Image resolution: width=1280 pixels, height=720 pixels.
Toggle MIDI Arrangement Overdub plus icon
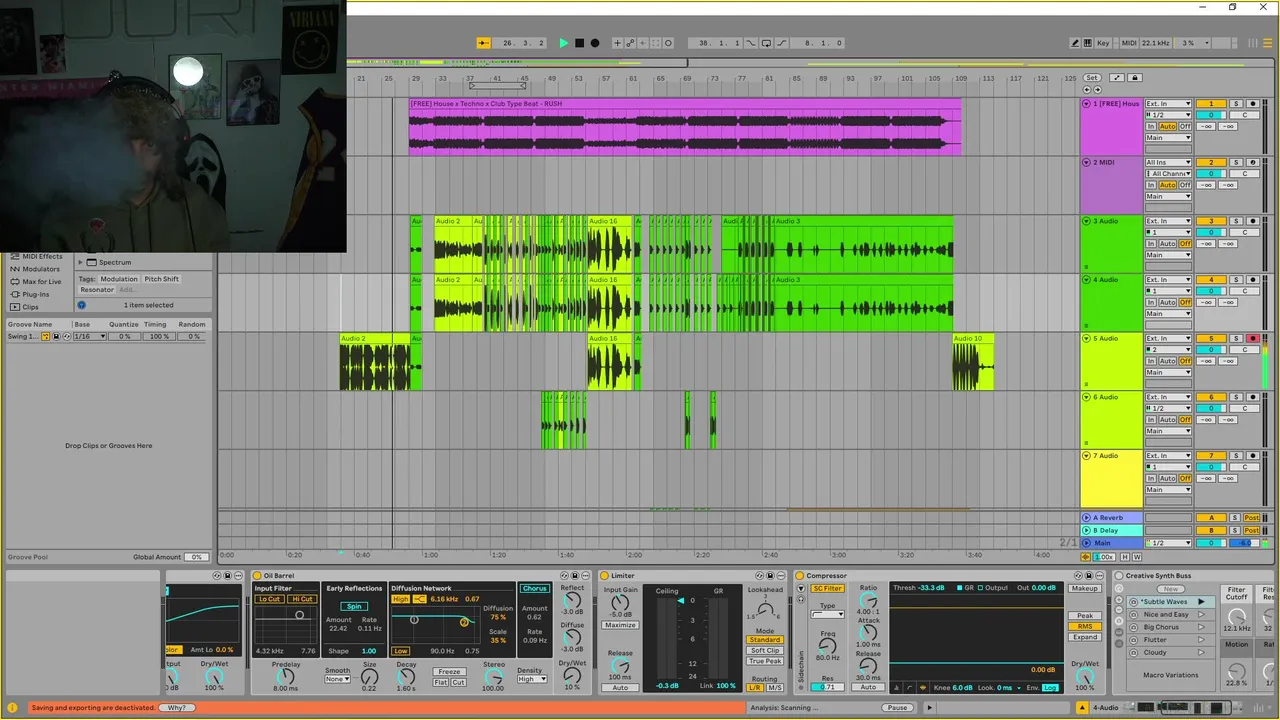tap(618, 43)
